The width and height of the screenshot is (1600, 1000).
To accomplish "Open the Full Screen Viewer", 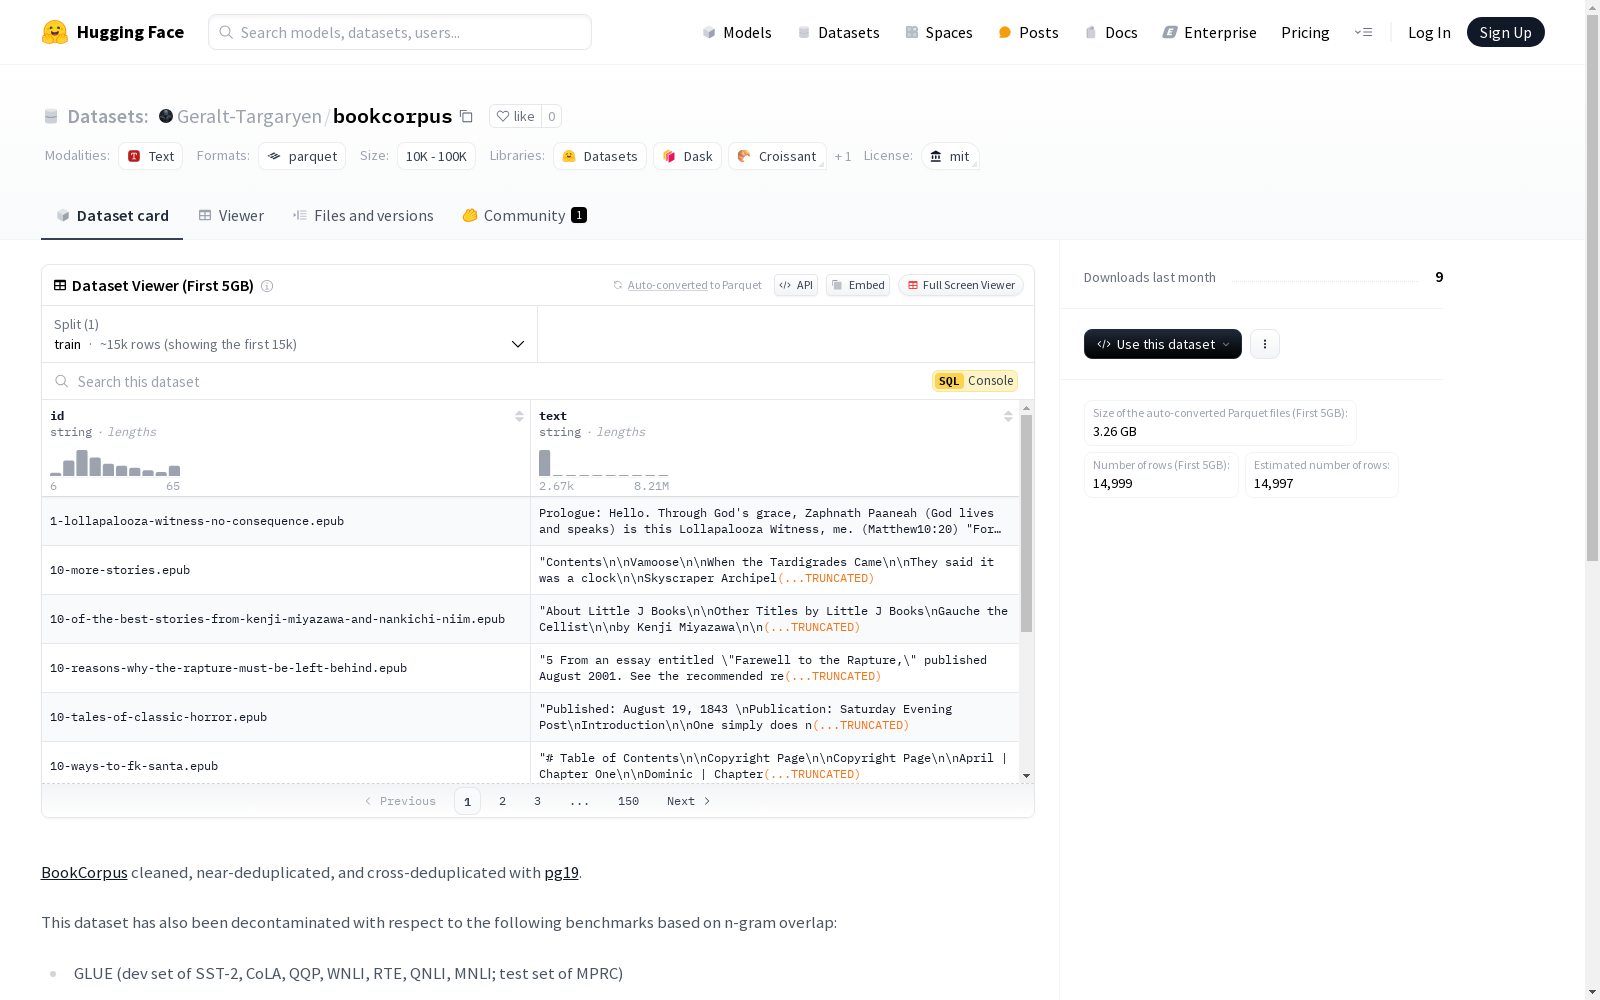I will (961, 285).
